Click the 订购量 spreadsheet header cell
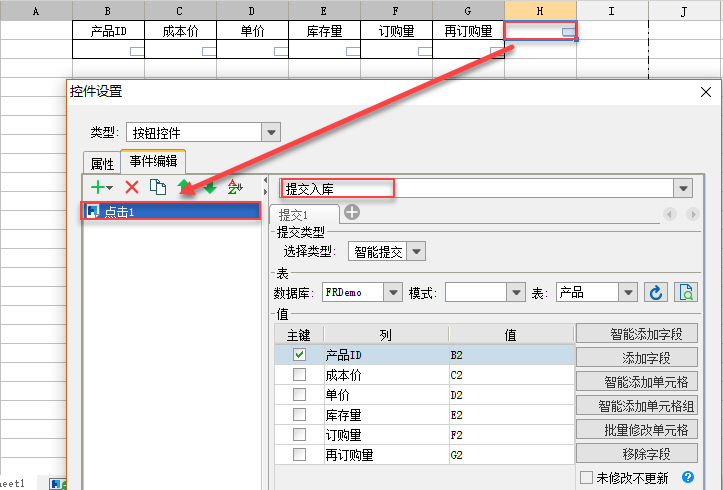 pyautogui.click(x=397, y=30)
